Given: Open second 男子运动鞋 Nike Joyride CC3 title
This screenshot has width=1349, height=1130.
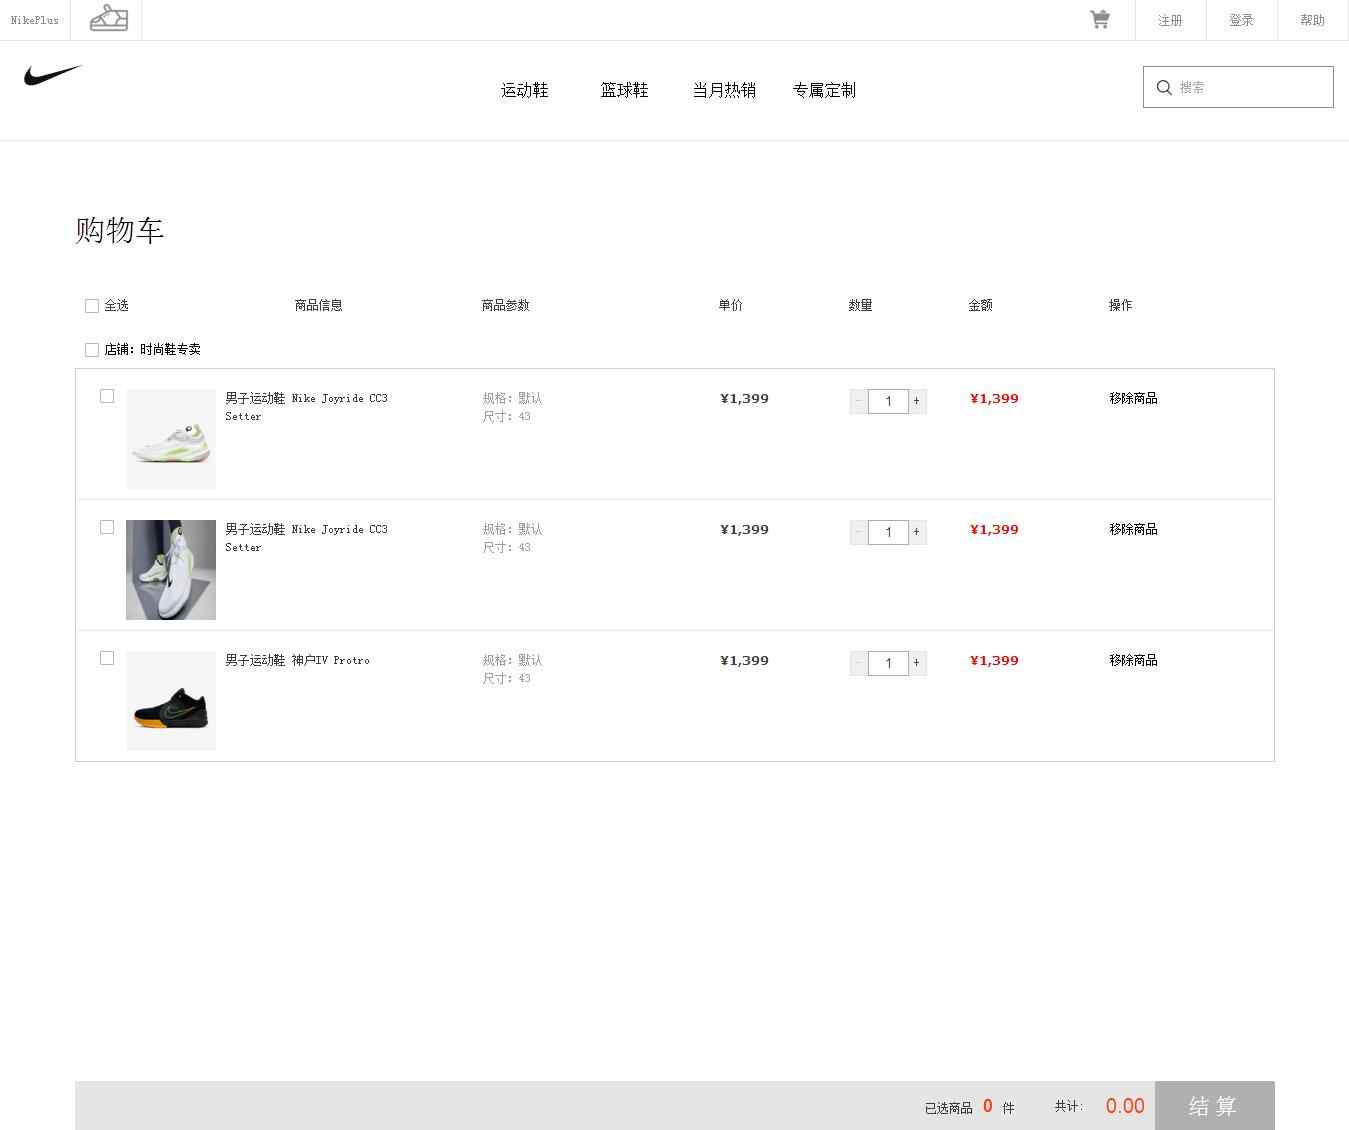Looking at the screenshot, I should point(306,538).
